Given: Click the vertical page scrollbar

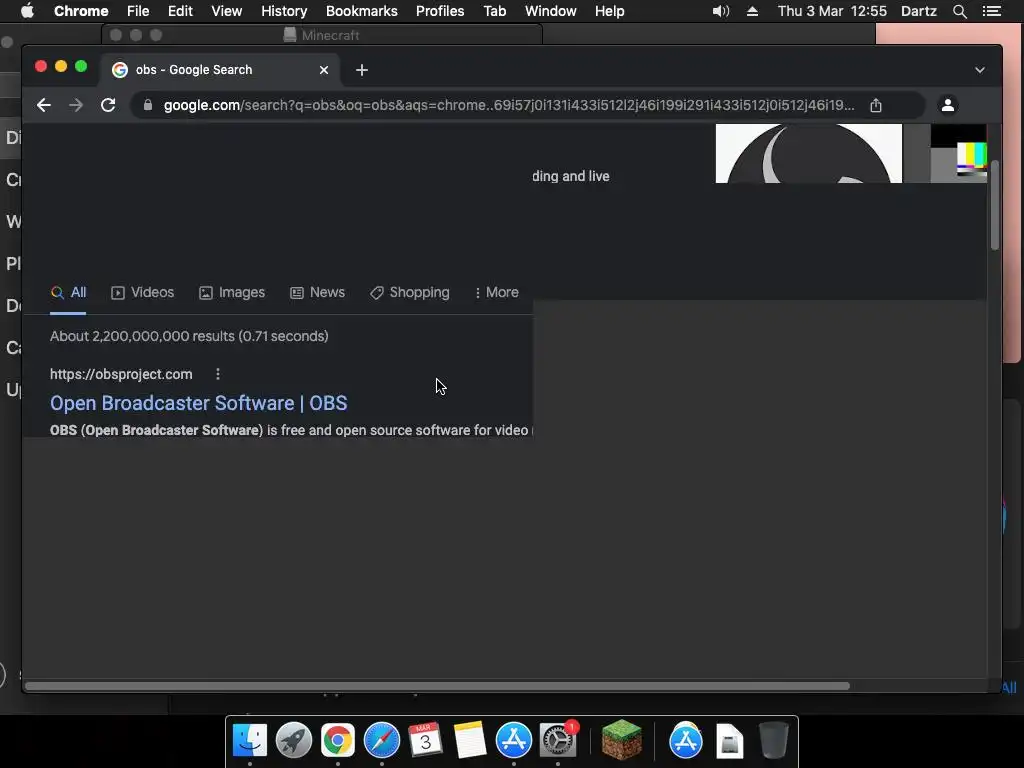Looking at the screenshot, I should pos(995,204).
